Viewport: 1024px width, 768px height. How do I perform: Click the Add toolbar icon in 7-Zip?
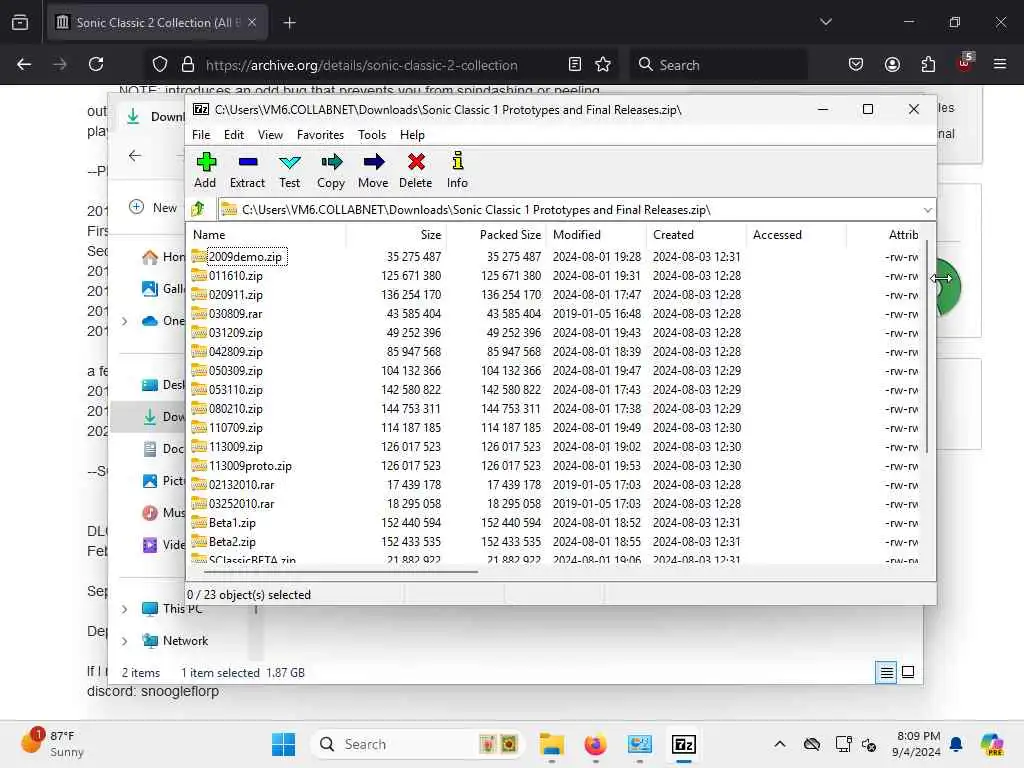click(x=205, y=170)
